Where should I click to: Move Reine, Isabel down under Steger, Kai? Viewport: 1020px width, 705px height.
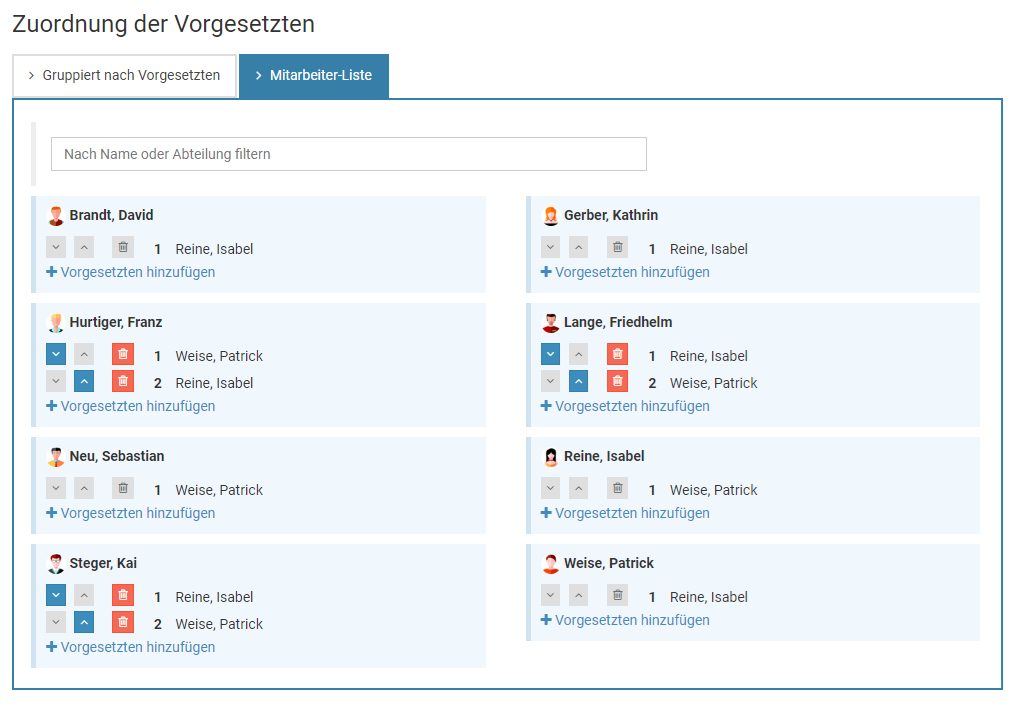pos(56,596)
